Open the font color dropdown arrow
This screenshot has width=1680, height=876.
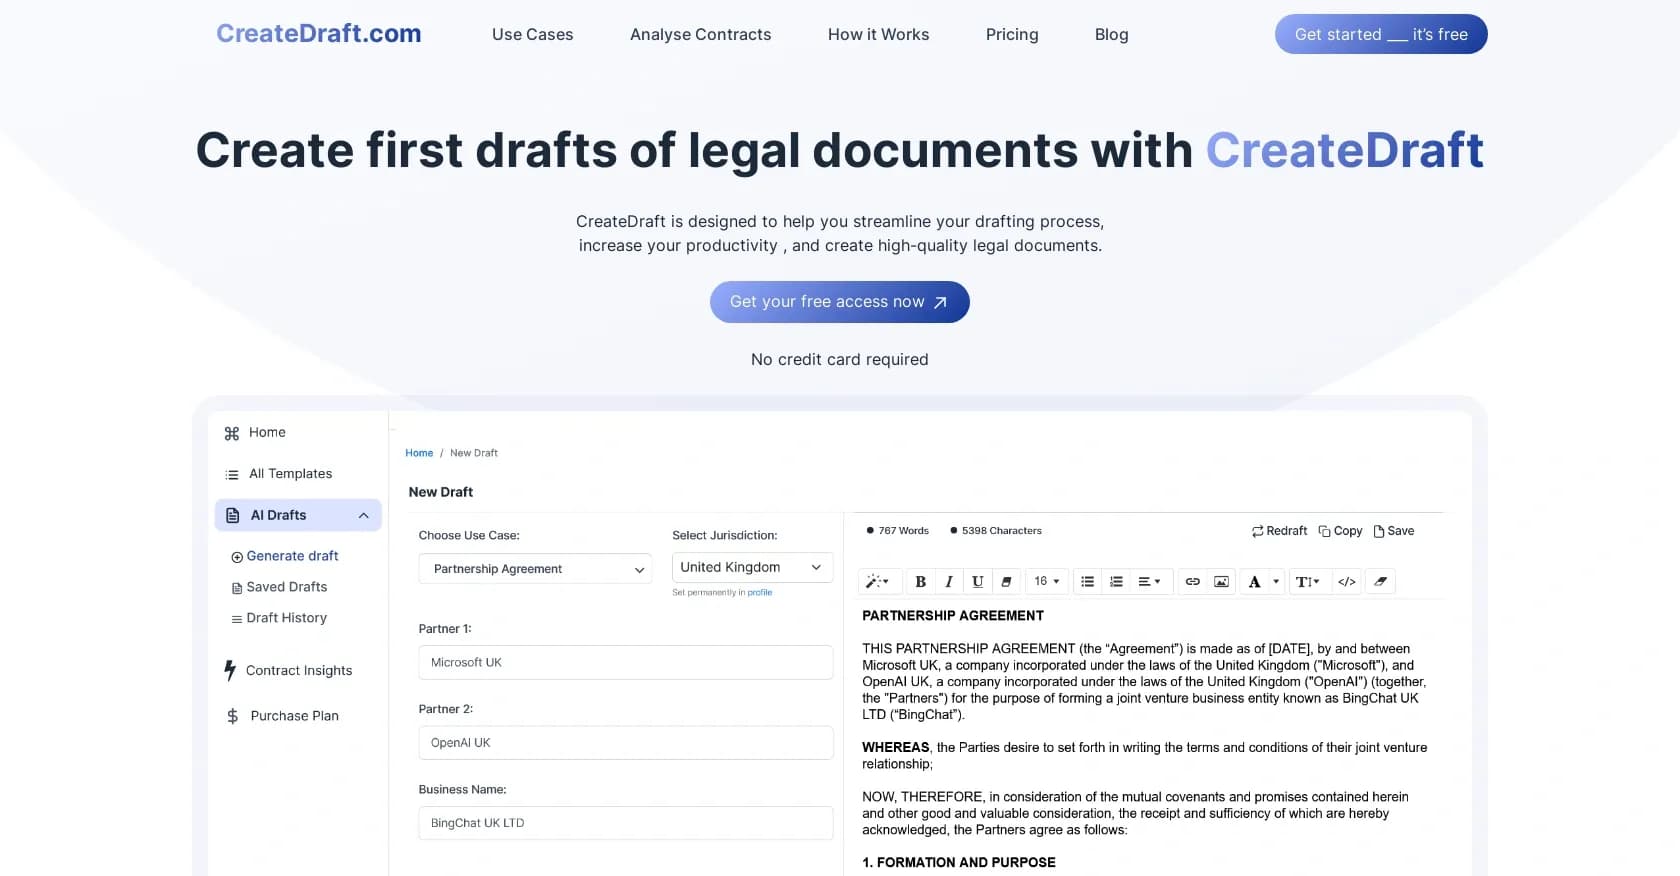pos(1276,581)
